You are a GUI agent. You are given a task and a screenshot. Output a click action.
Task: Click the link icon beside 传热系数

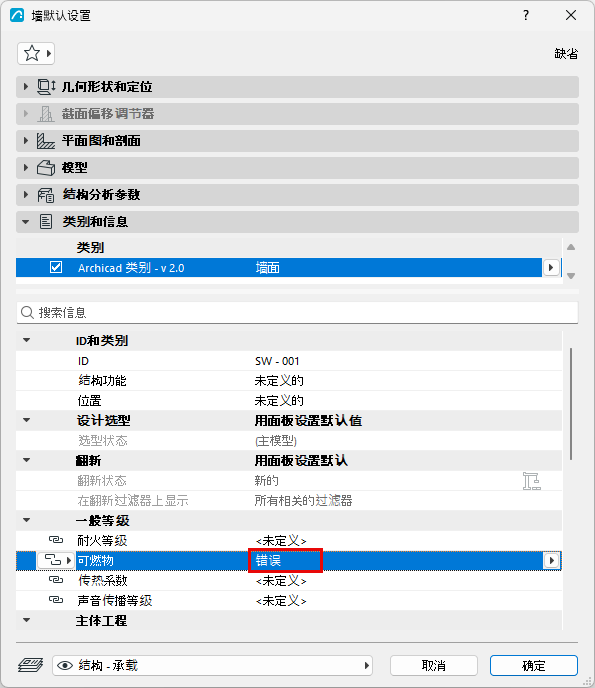coord(56,580)
